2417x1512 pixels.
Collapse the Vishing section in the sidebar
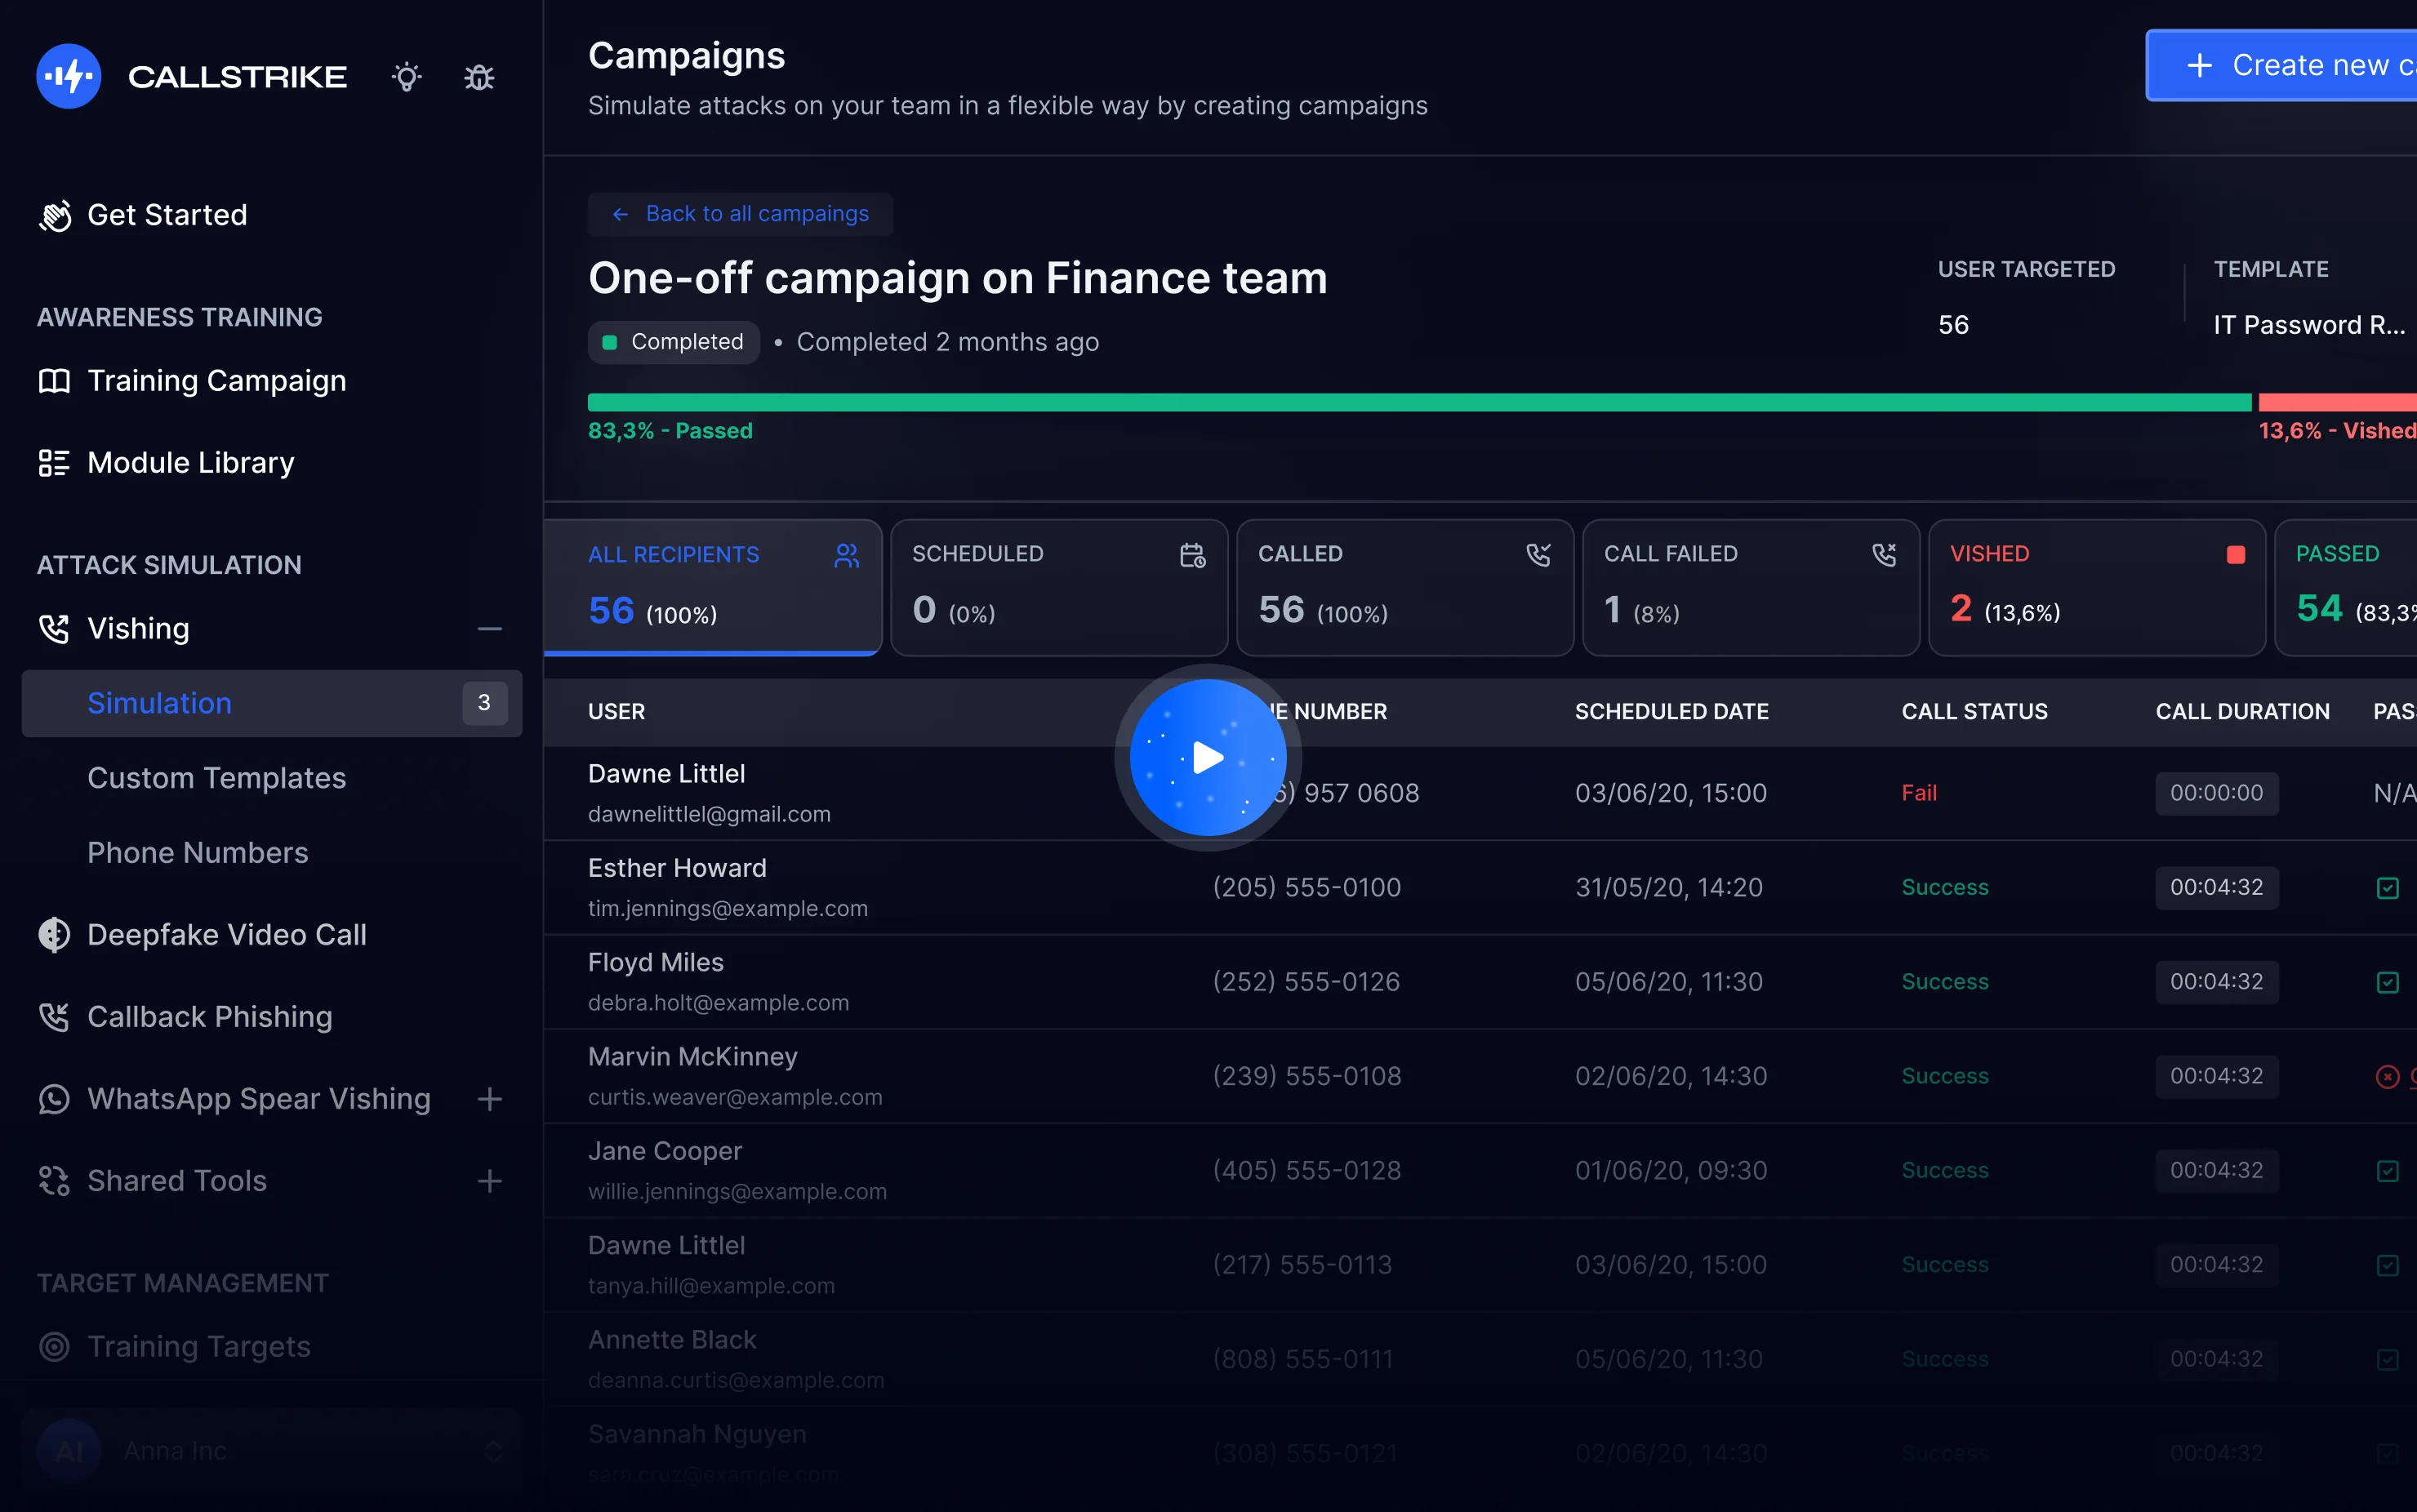[489, 628]
